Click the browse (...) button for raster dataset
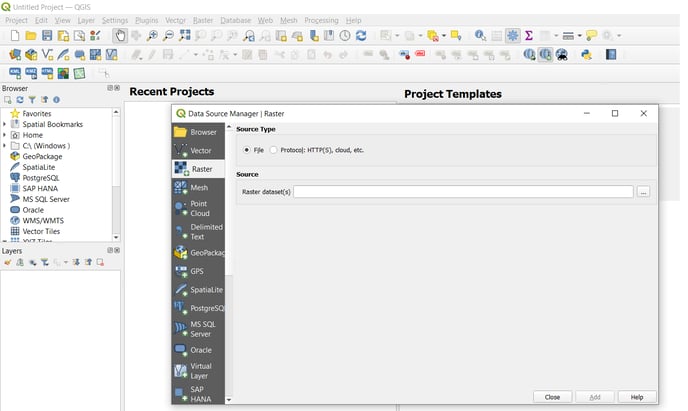 [x=643, y=192]
